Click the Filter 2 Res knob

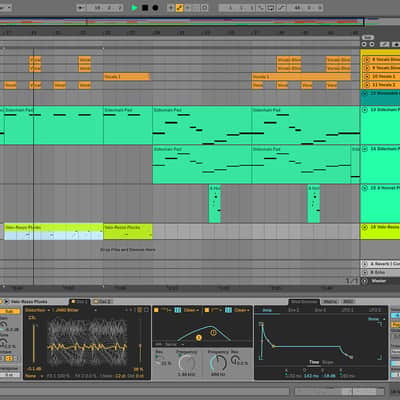[235, 359]
